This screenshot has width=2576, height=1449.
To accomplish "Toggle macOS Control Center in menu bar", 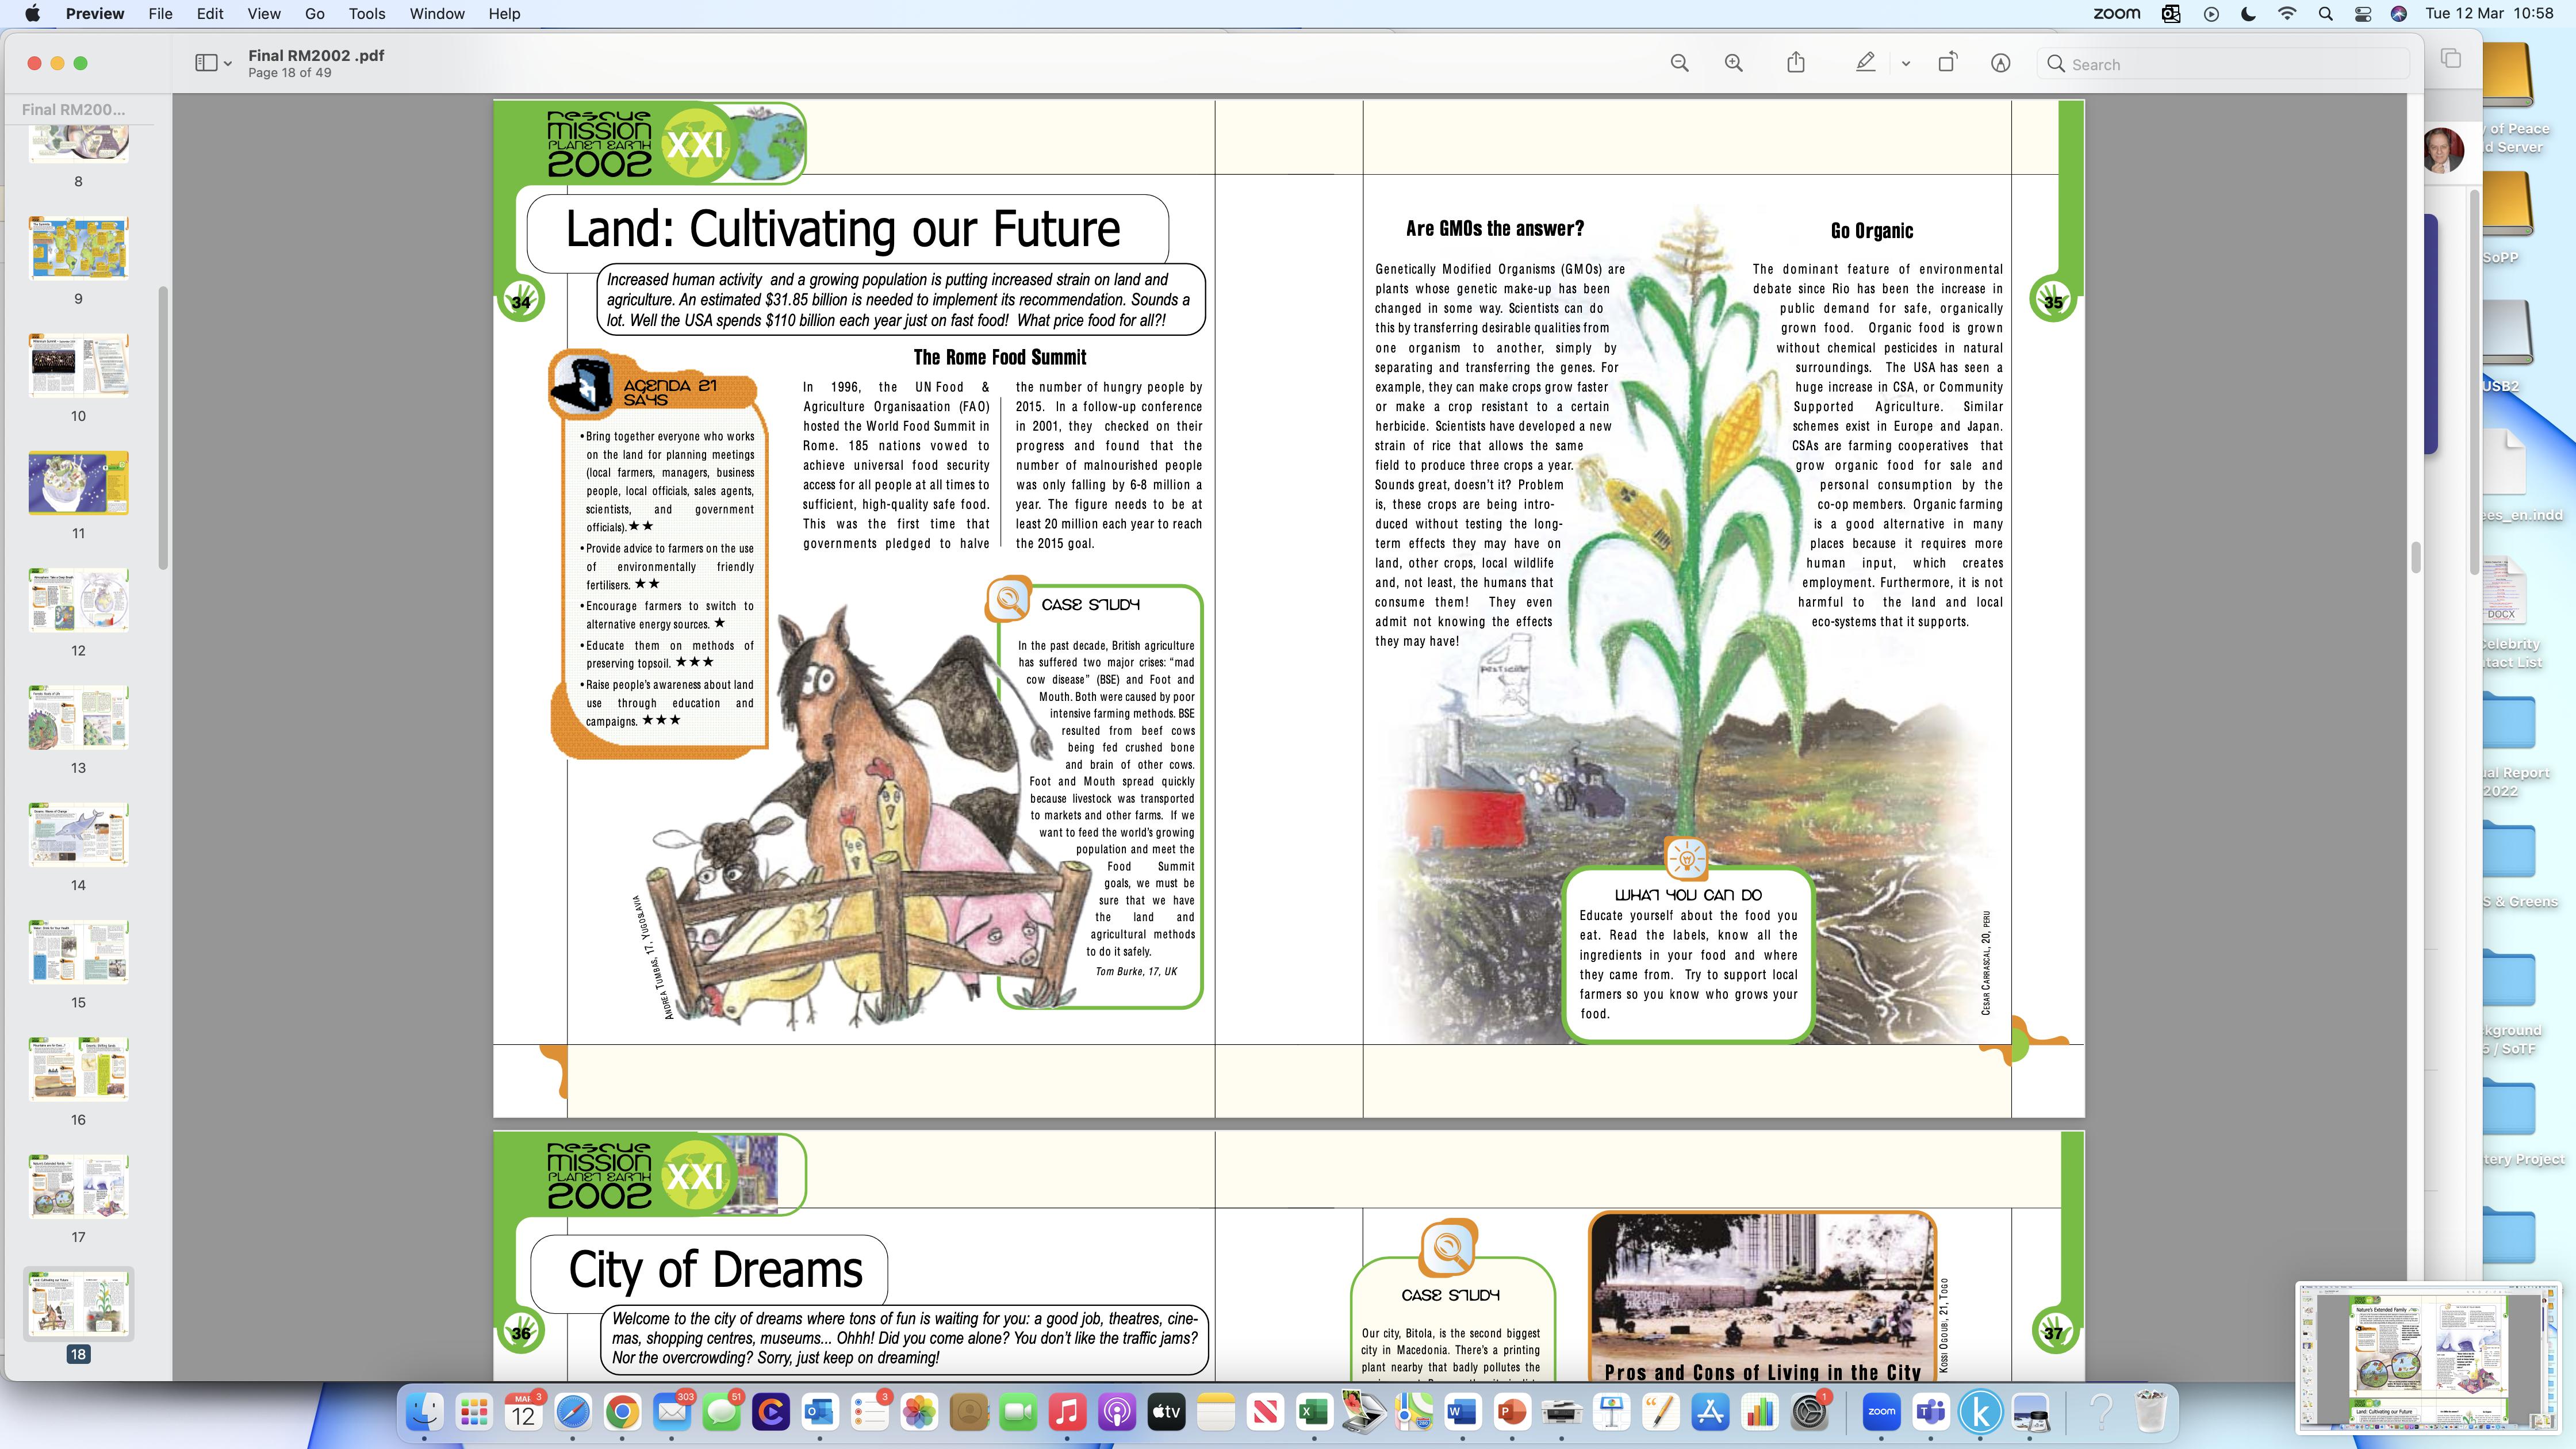I will click(2362, 14).
